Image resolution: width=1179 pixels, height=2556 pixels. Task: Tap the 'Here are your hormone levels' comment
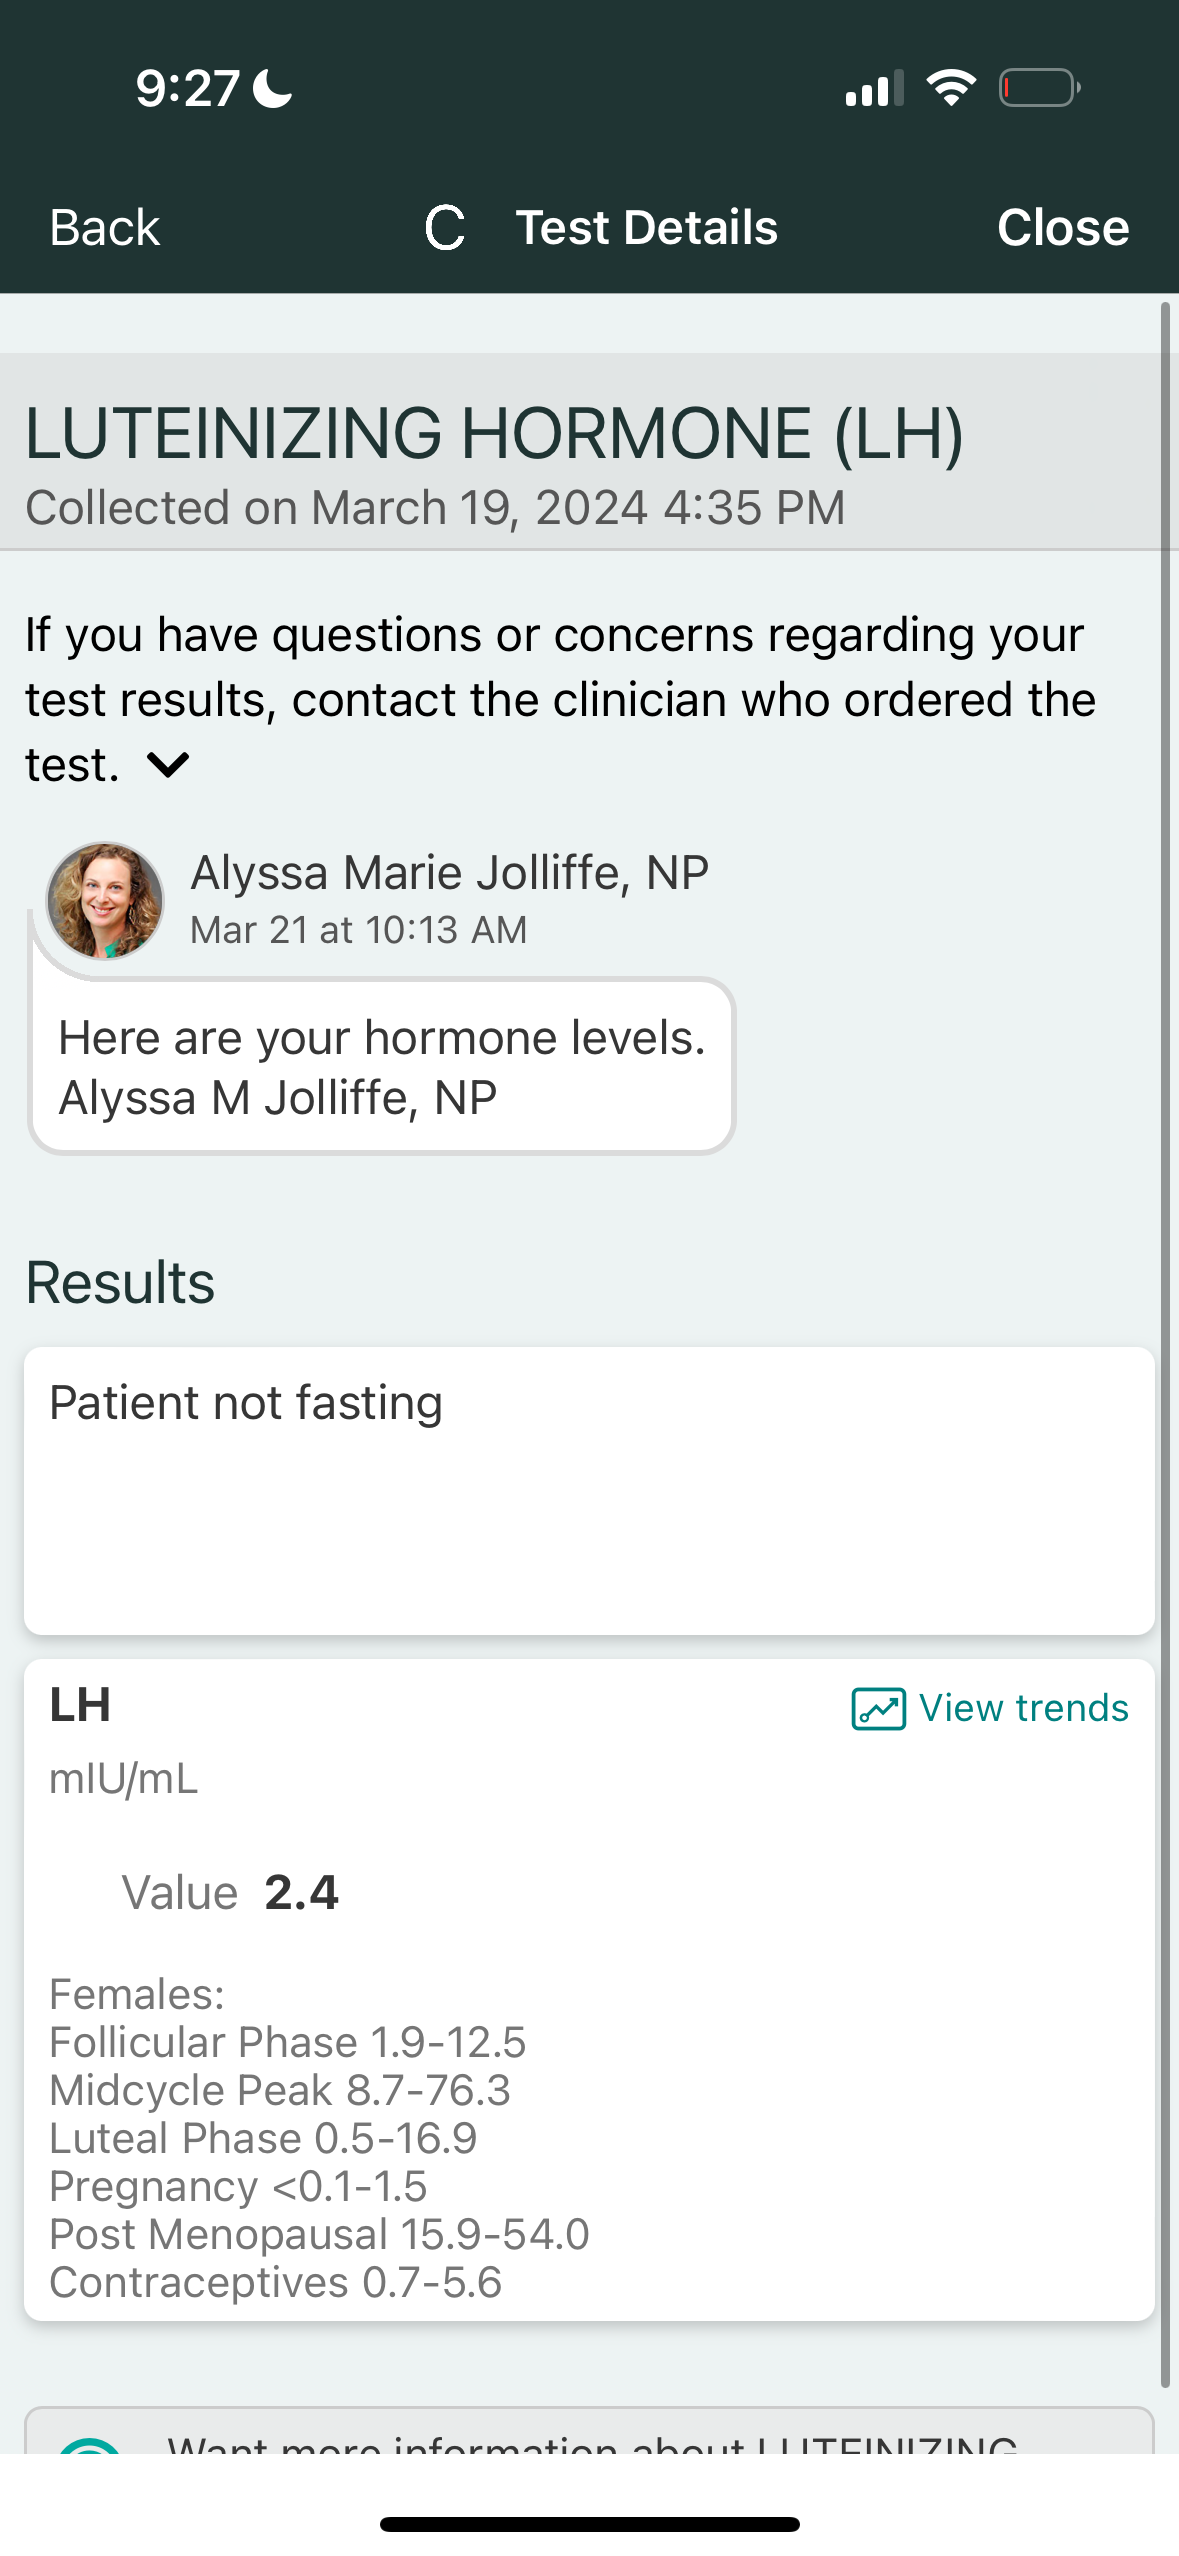[382, 1067]
